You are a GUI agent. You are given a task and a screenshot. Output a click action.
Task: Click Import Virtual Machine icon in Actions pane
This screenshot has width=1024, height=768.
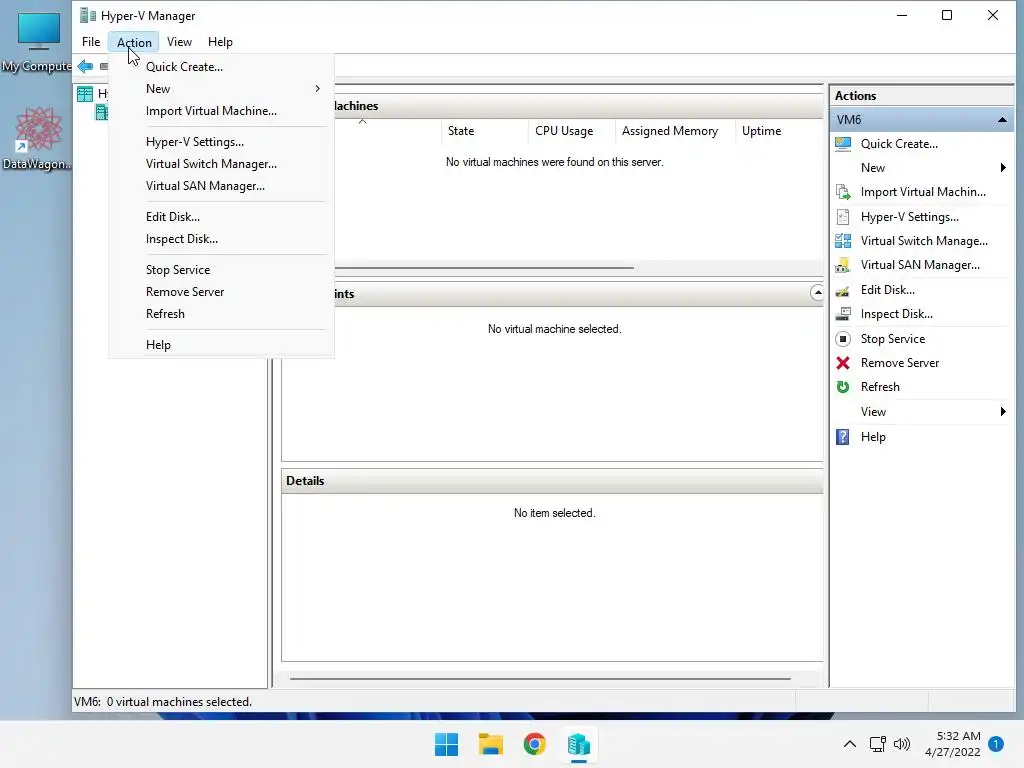pyautogui.click(x=843, y=192)
